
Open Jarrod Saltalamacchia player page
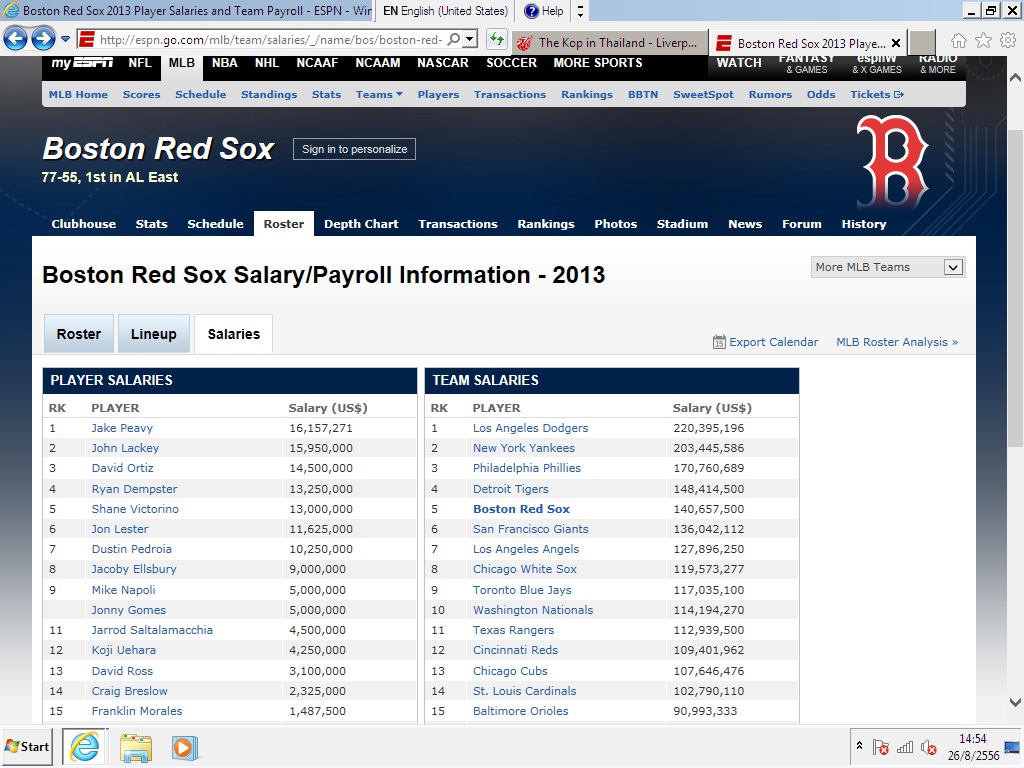(152, 630)
